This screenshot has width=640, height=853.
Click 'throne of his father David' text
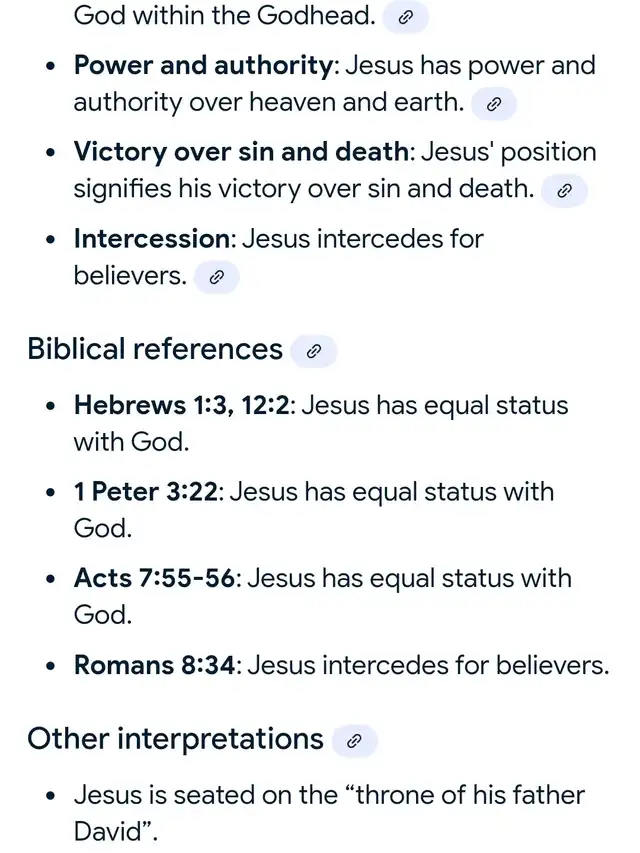pos(329,813)
